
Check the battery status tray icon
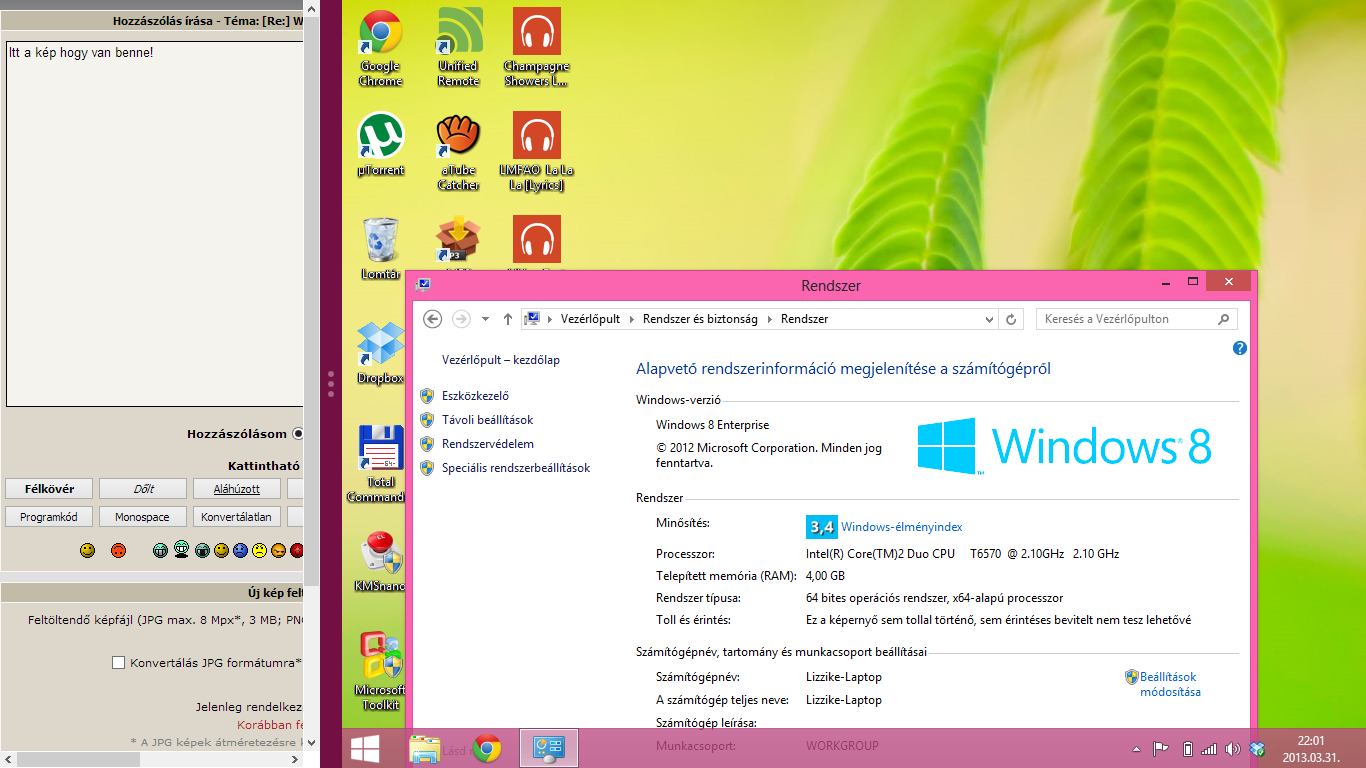(1188, 749)
